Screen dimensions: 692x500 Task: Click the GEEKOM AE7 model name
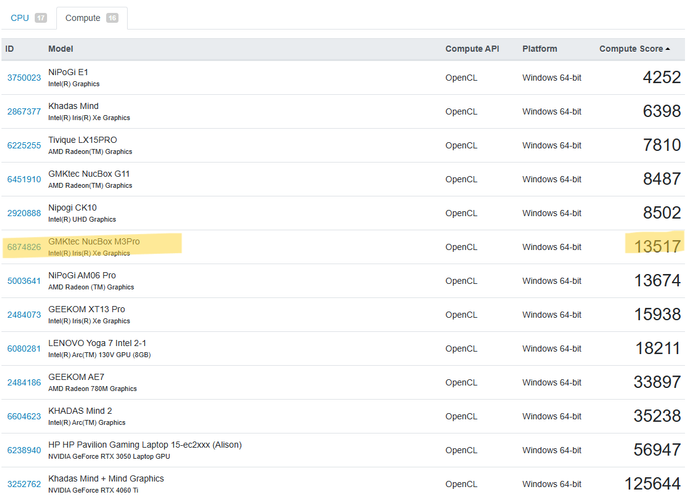point(76,377)
